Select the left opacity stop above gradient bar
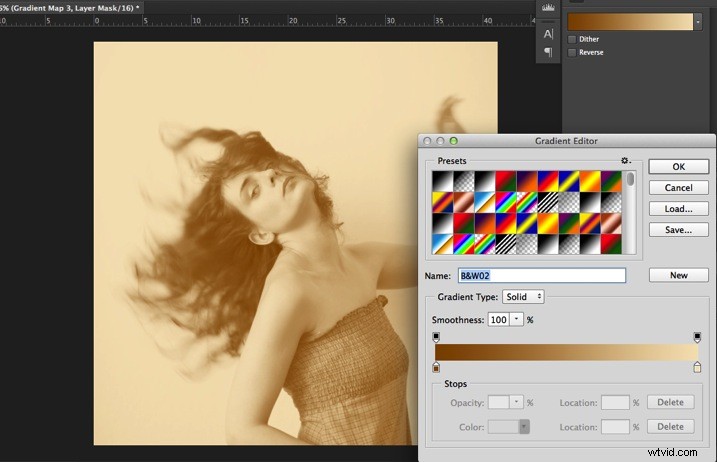 (436, 338)
